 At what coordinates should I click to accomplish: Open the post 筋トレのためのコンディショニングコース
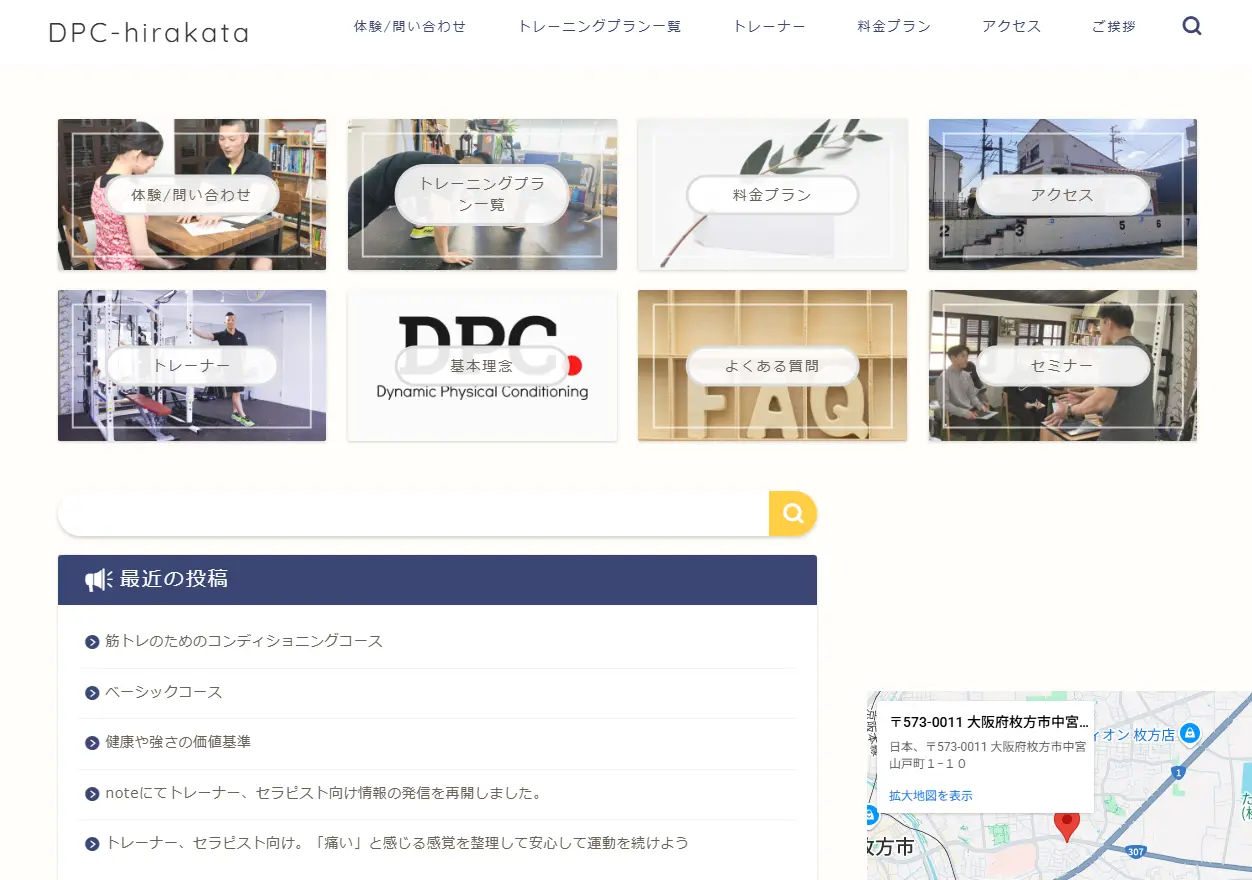point(244,641)
